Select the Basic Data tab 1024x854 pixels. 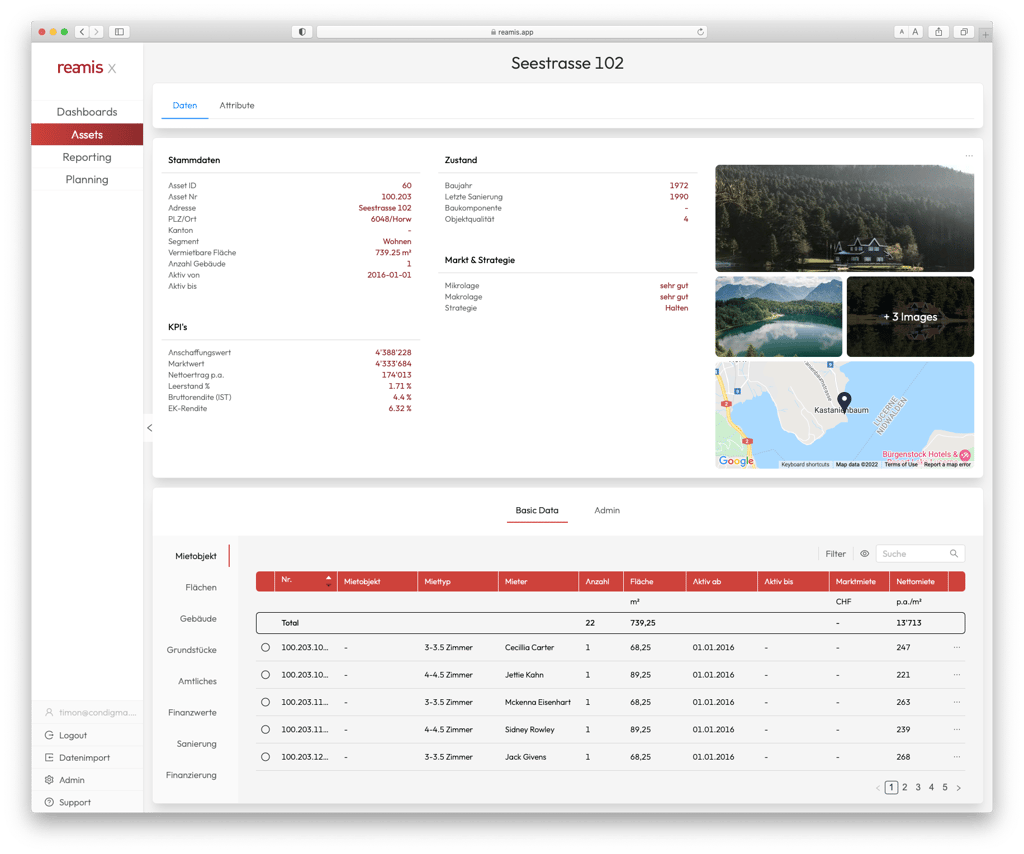click(x=537, y=510)
